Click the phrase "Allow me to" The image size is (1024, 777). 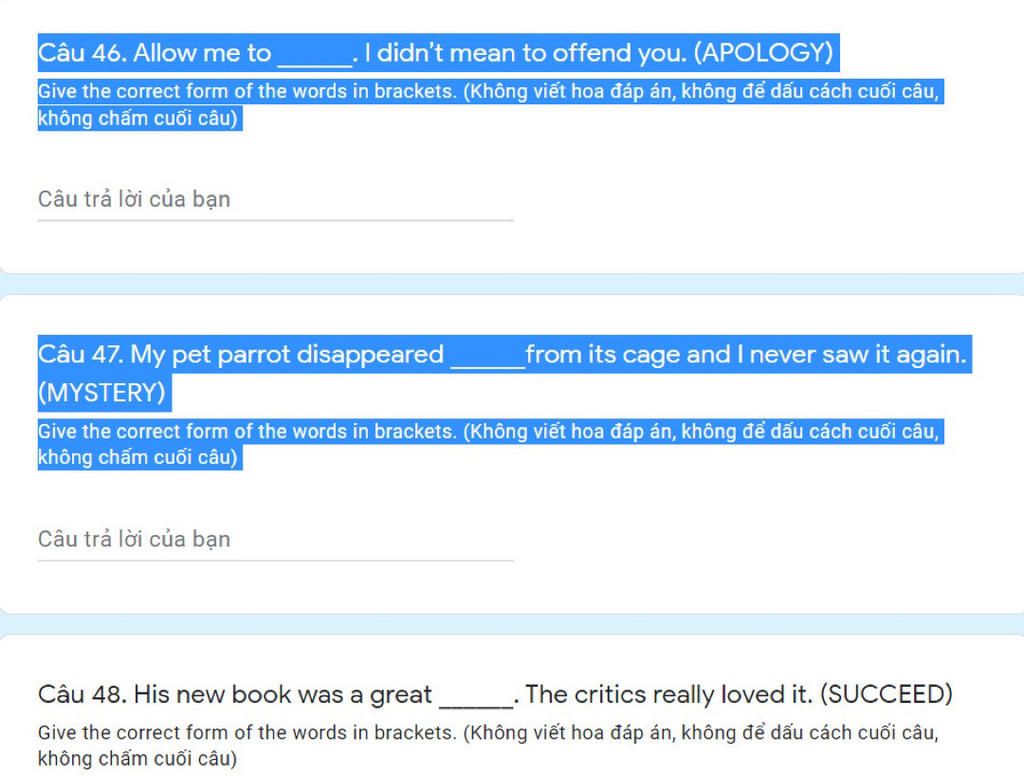202,52
